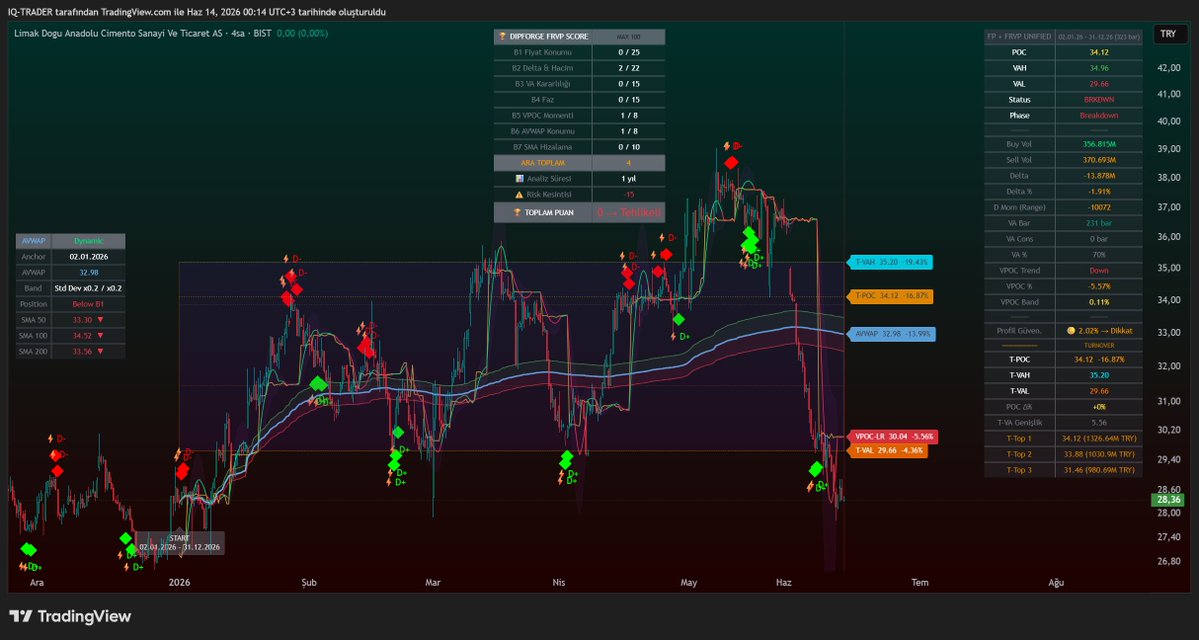This screenshot has height=640, width=1199.
Task: Click the T-Top 3 value 31.46 (980.69M TRY)
Action: 1098,469
